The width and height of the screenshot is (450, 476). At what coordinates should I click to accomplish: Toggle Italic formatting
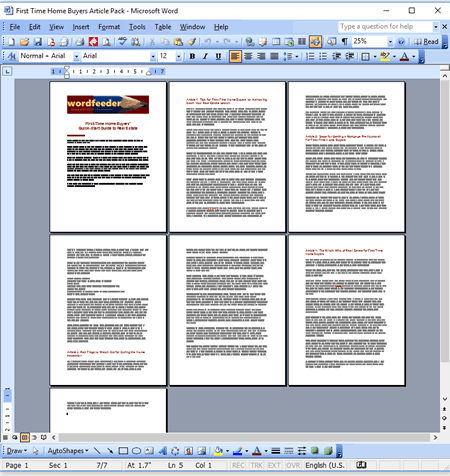pyautogui.click(x=205, y=56)
